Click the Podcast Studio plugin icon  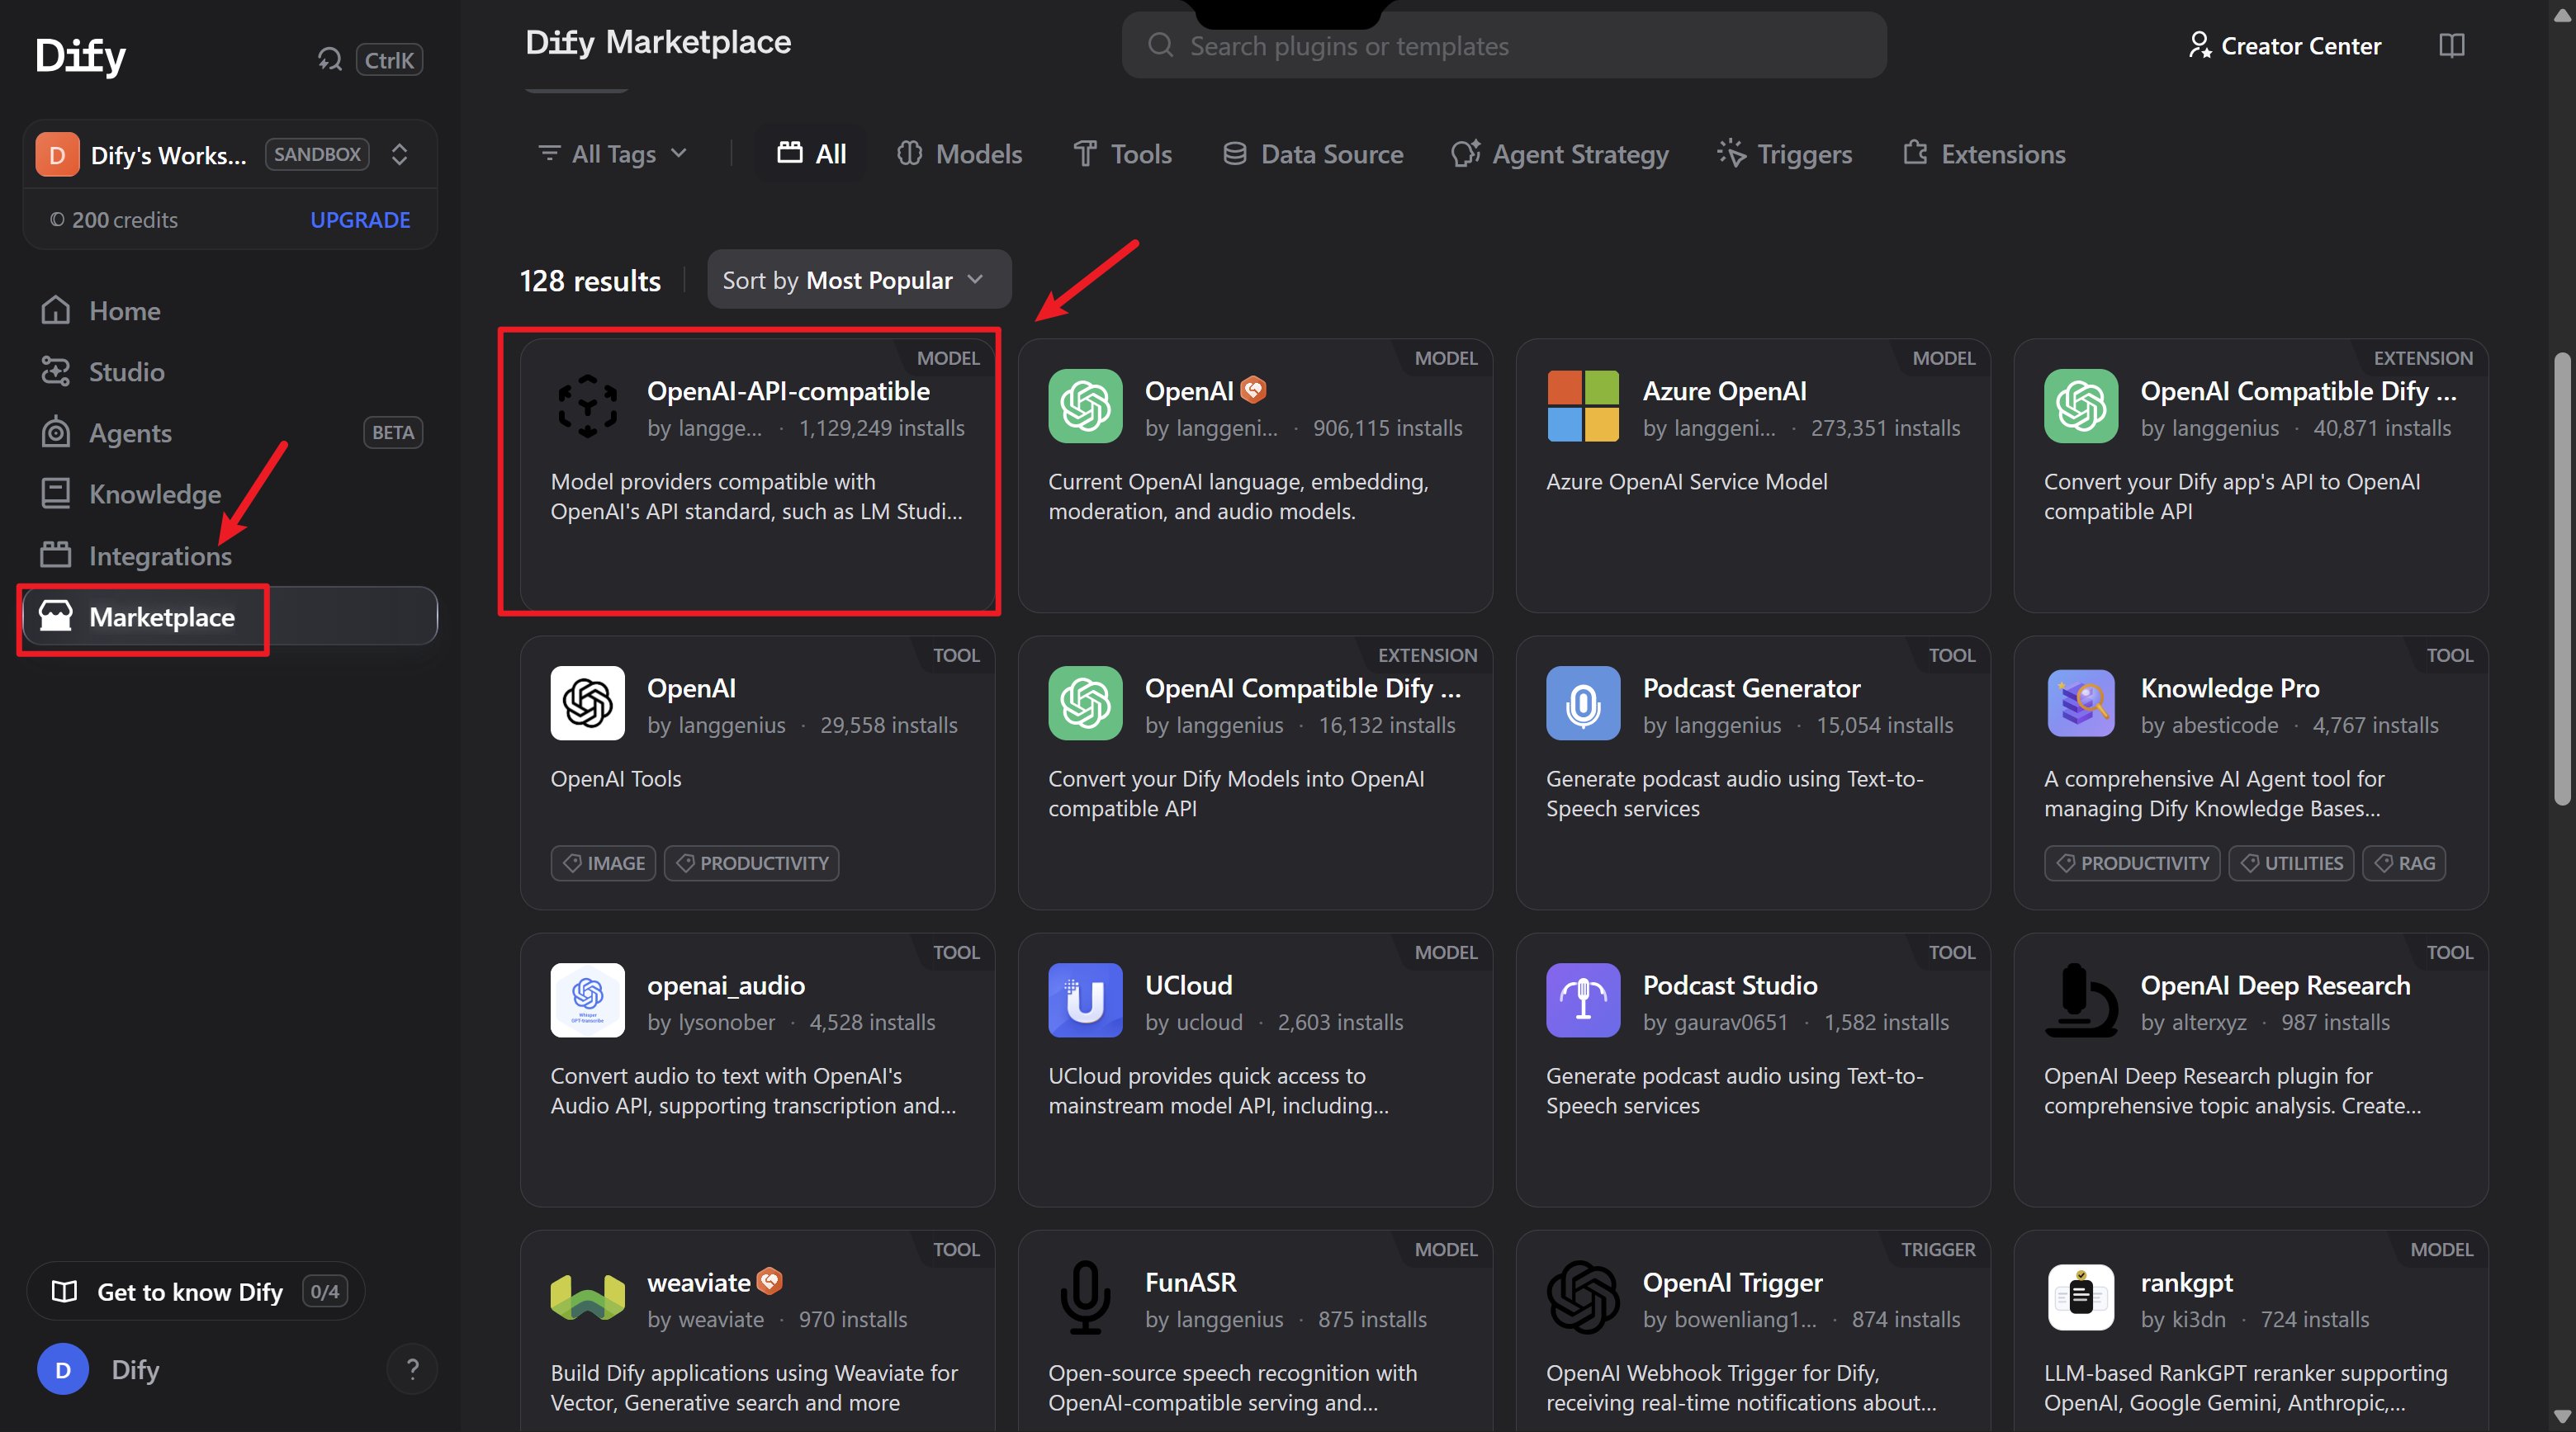(x=1583, y=1000)
